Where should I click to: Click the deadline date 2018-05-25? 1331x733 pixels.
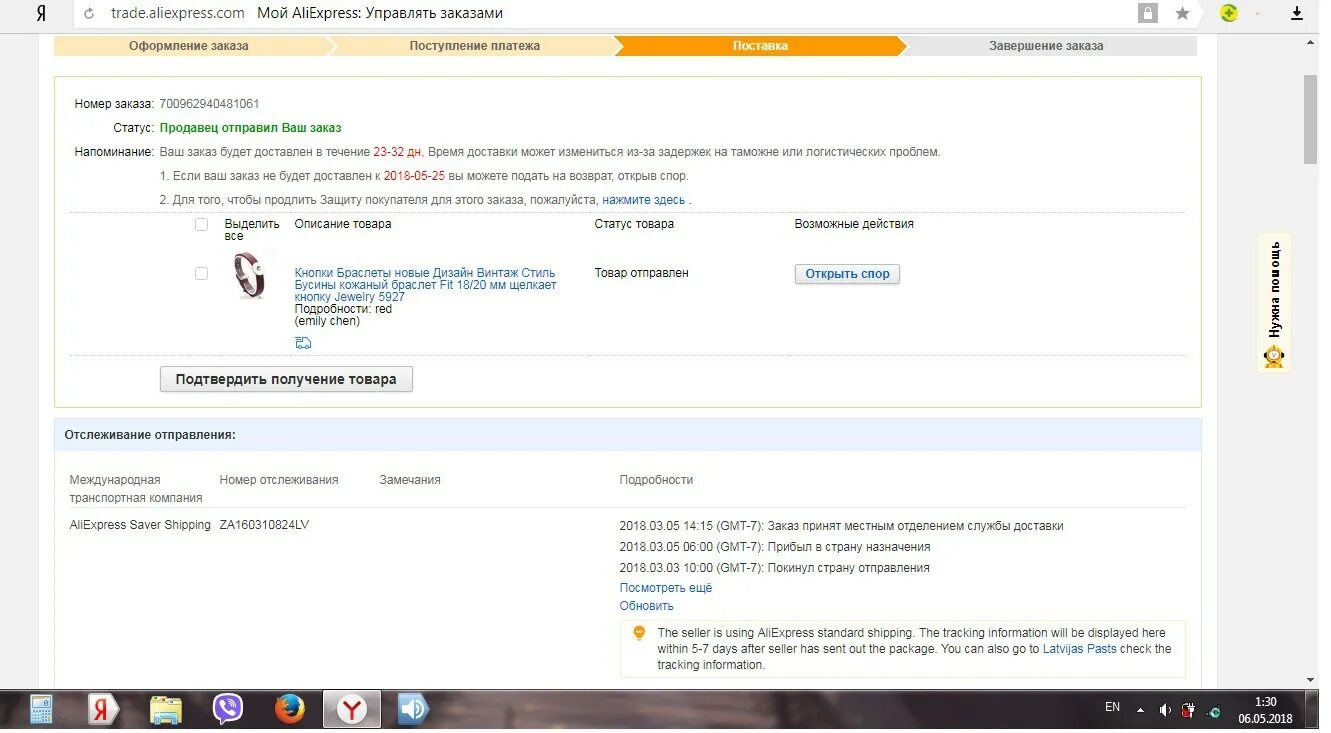pyautogui.click(x=414, y=176)
